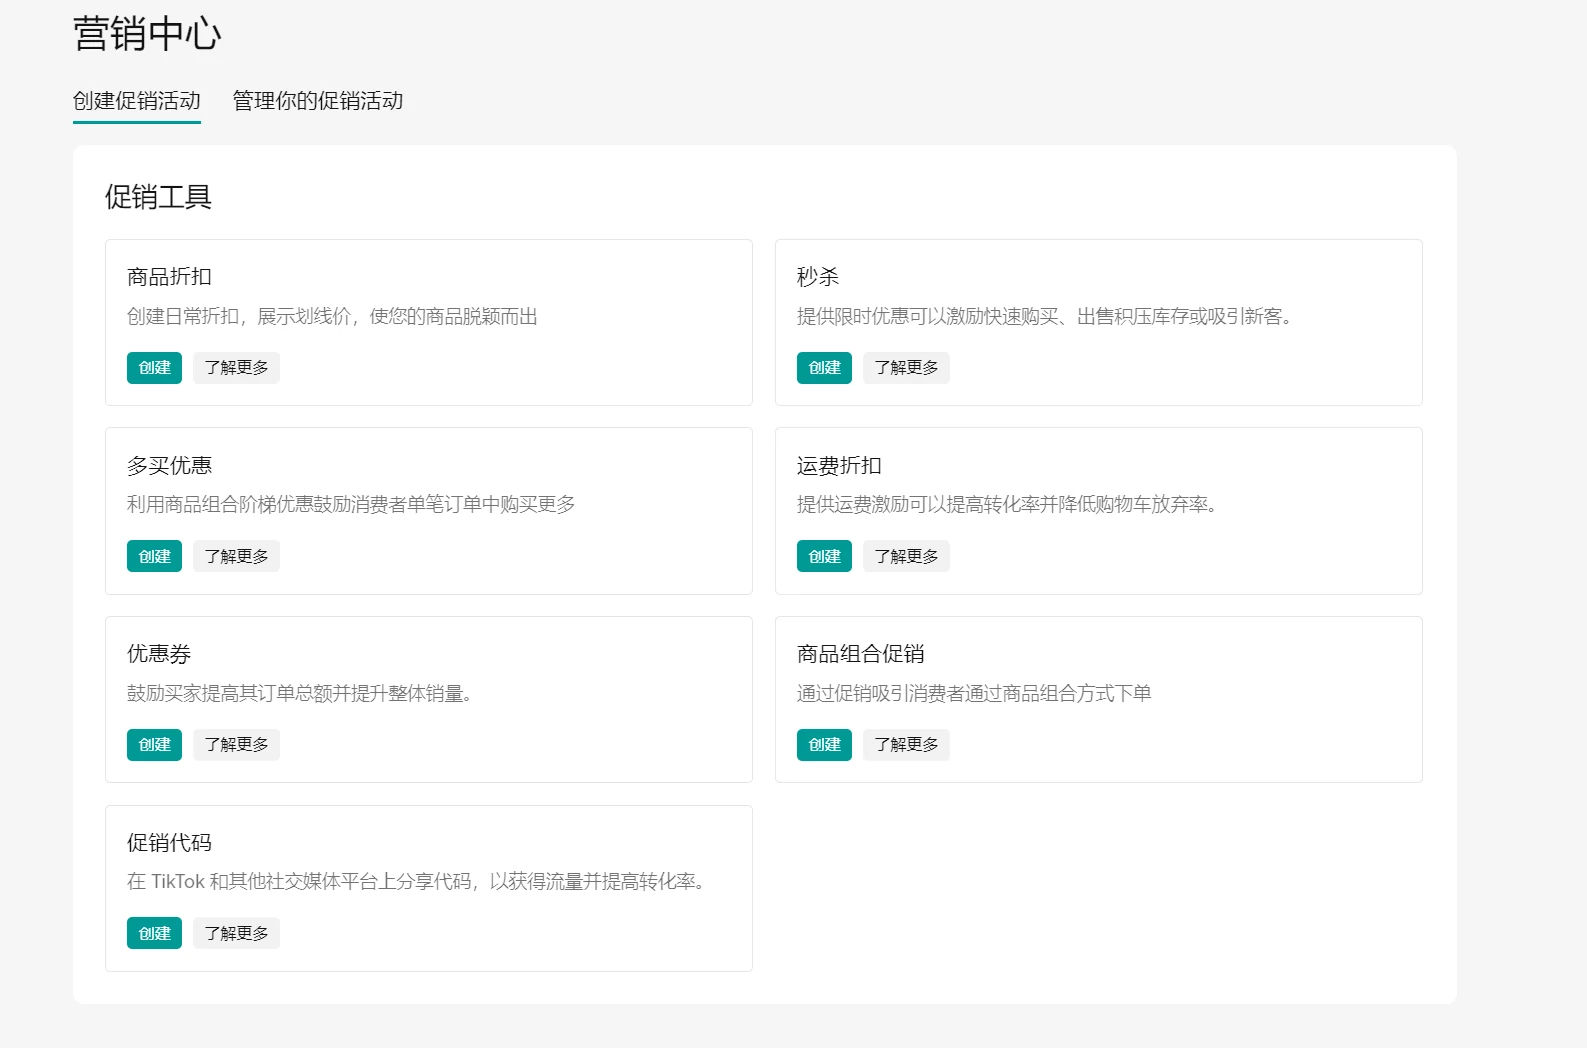Image resolution: width=1587 pixels, height=1048 pixels.
Task: Open 管理你的促销活动 tab
Action: pyautogui.click(x=317, y=101)
